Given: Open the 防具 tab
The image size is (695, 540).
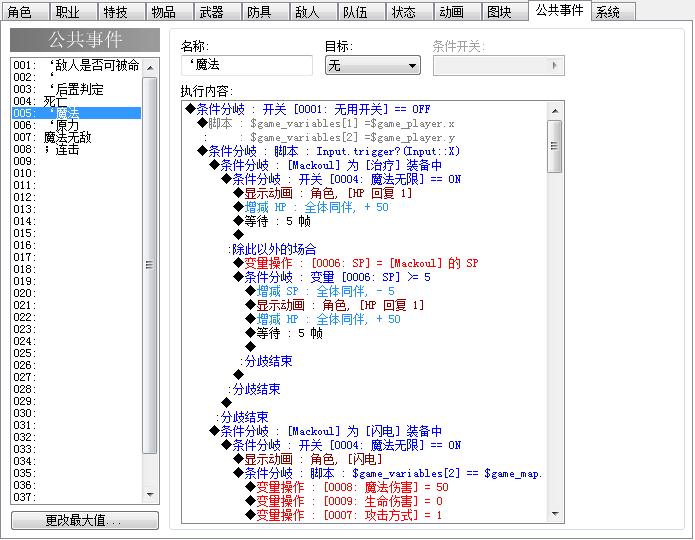Looking at the screenshot, I should click(265, 12).
